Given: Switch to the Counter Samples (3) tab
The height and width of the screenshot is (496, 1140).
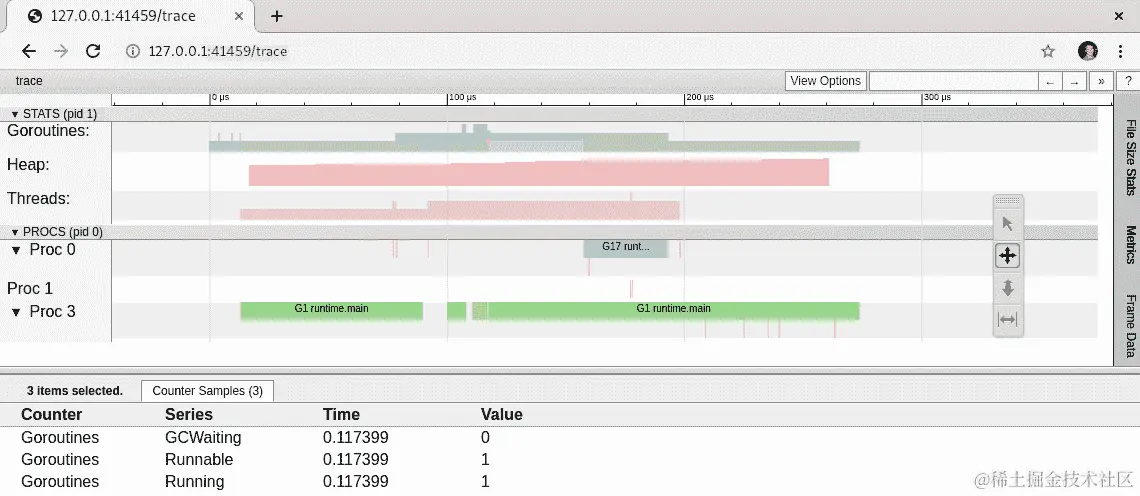Looking at the screenshot, I should [207, 391].
